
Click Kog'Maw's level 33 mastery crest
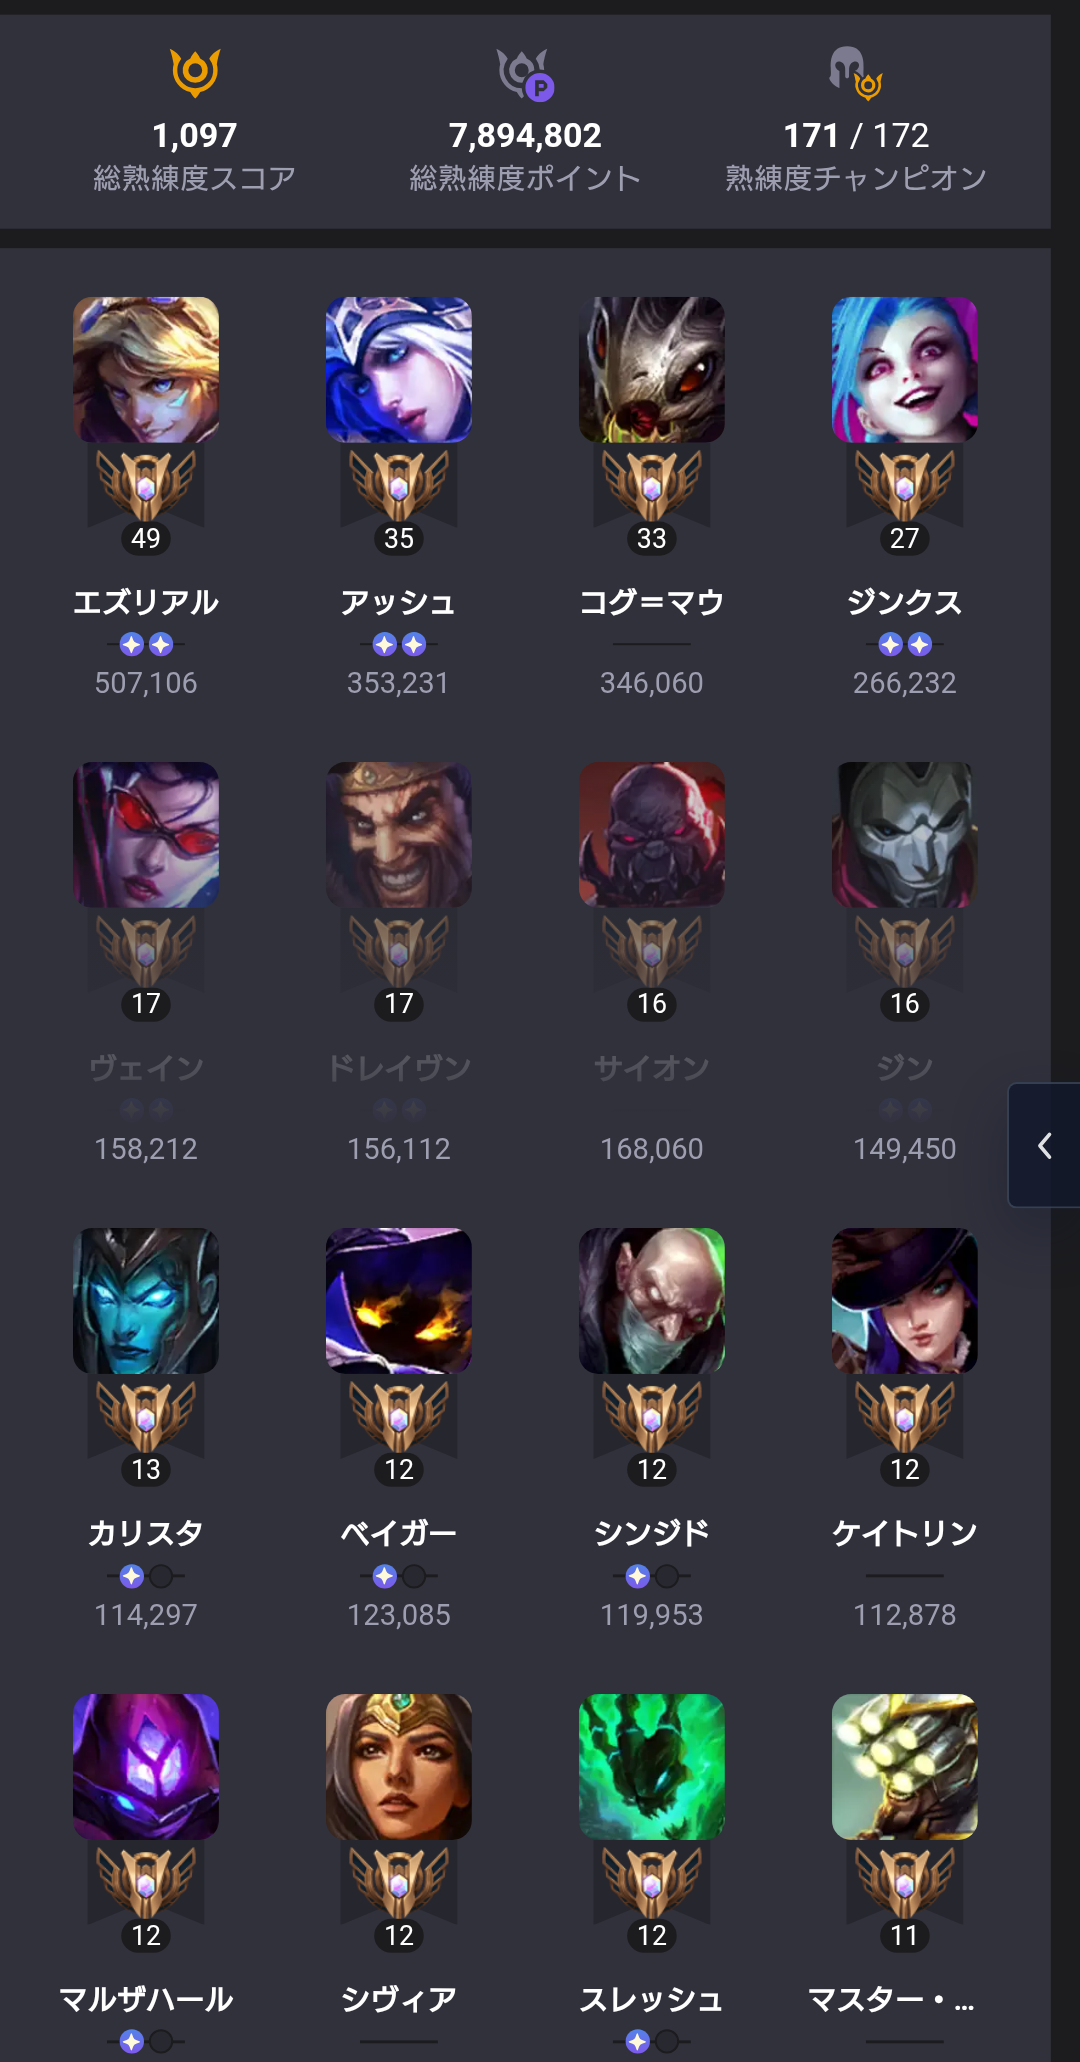click(x=652, y=485)
